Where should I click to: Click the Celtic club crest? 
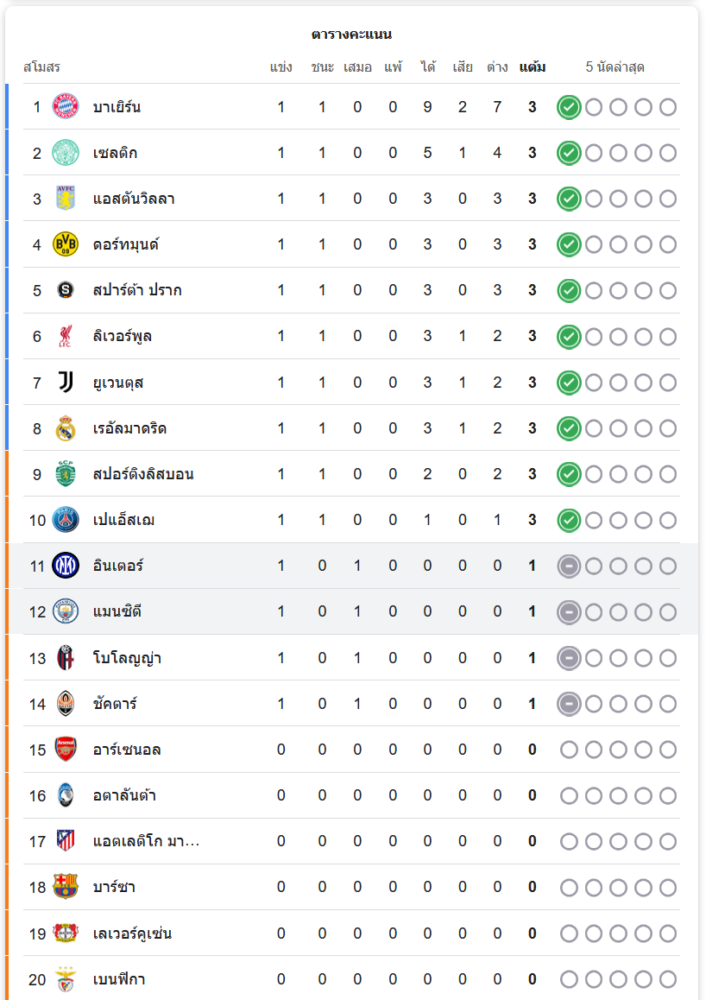coord(65,153)
